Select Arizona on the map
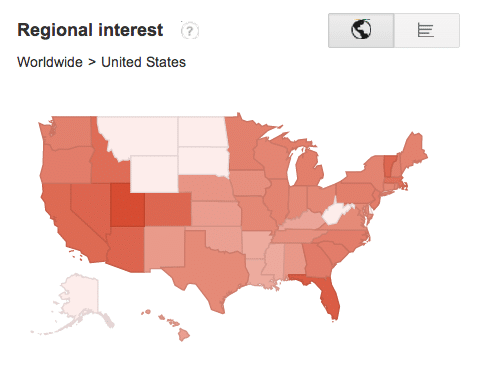Viewport: 482px width, 372px height. pyautogui.click(x=127, y=249)
